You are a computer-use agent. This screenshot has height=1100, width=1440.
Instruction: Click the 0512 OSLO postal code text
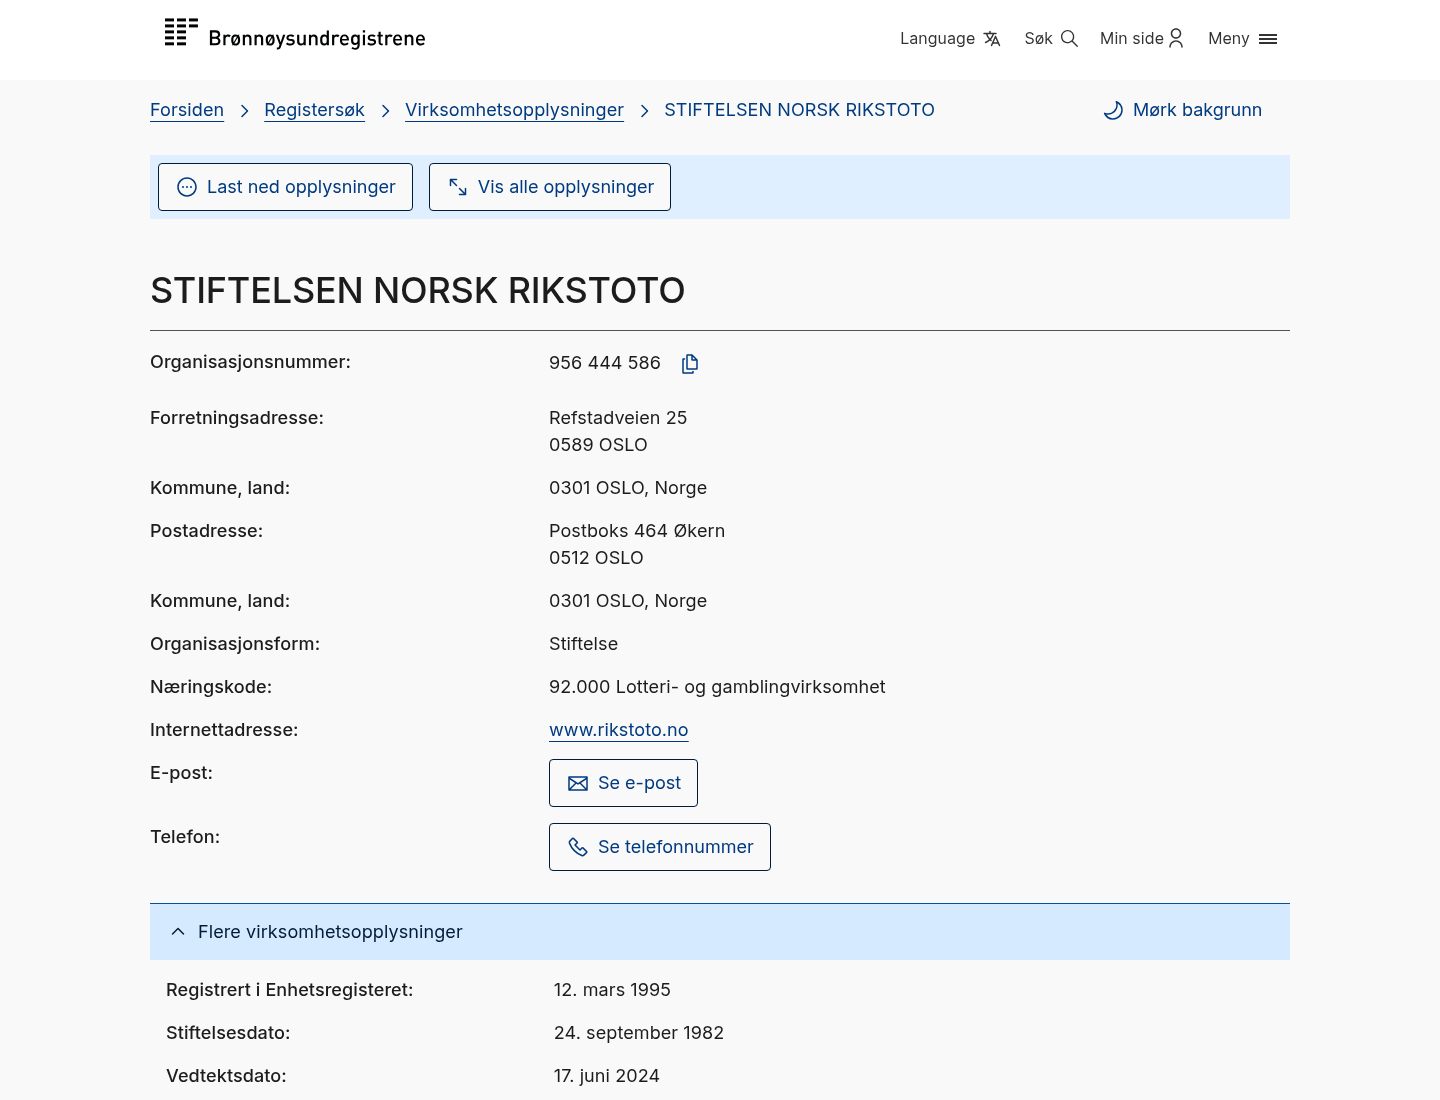596,558
